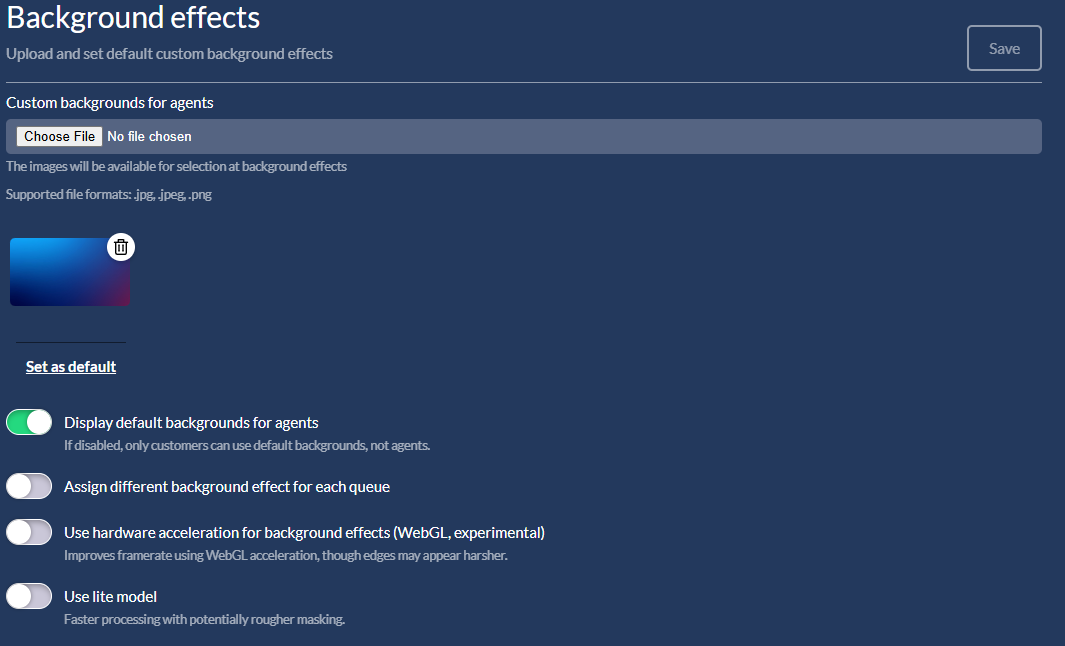Click the 'Improves framerate using WebGL acceleration' description
Screen dimensions: 1065x646
tap(285, 555)
